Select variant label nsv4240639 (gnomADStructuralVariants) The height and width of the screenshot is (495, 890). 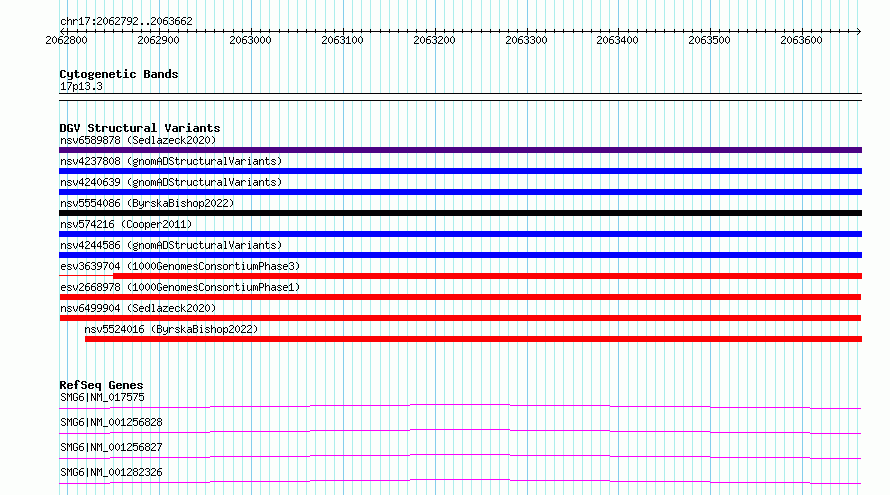tap(171, 182)
